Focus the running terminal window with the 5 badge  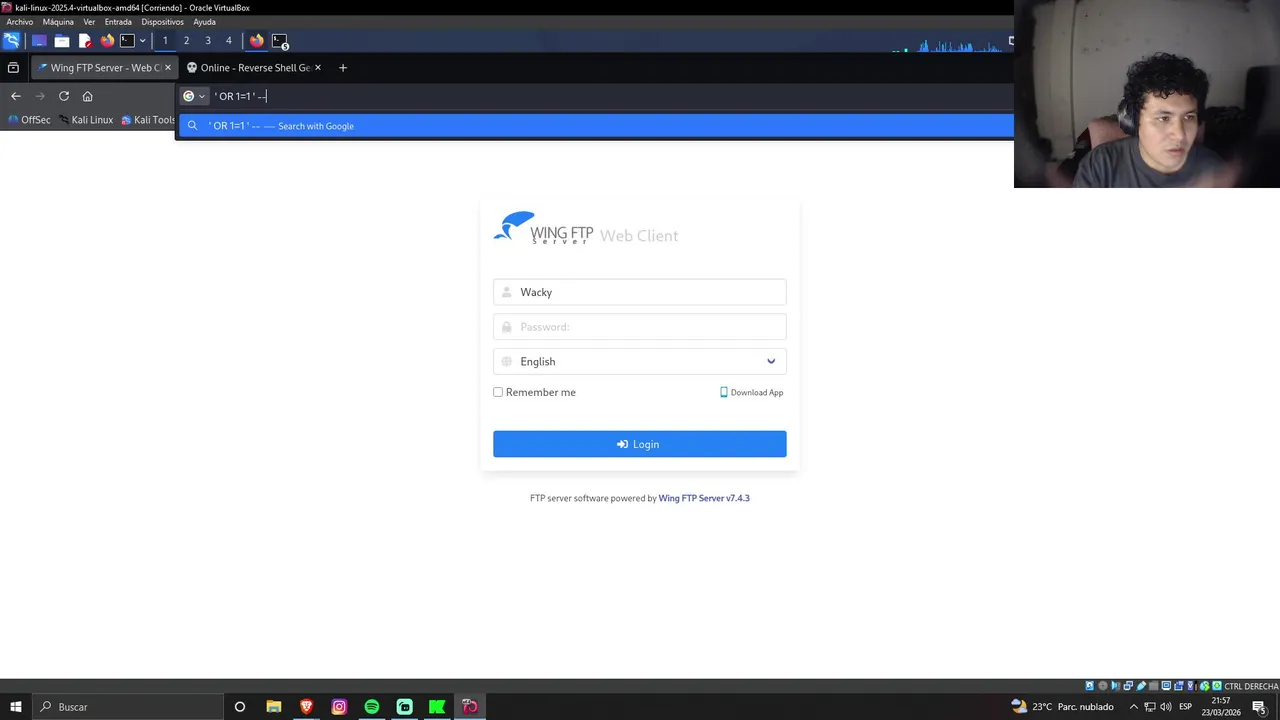(280, 41)
